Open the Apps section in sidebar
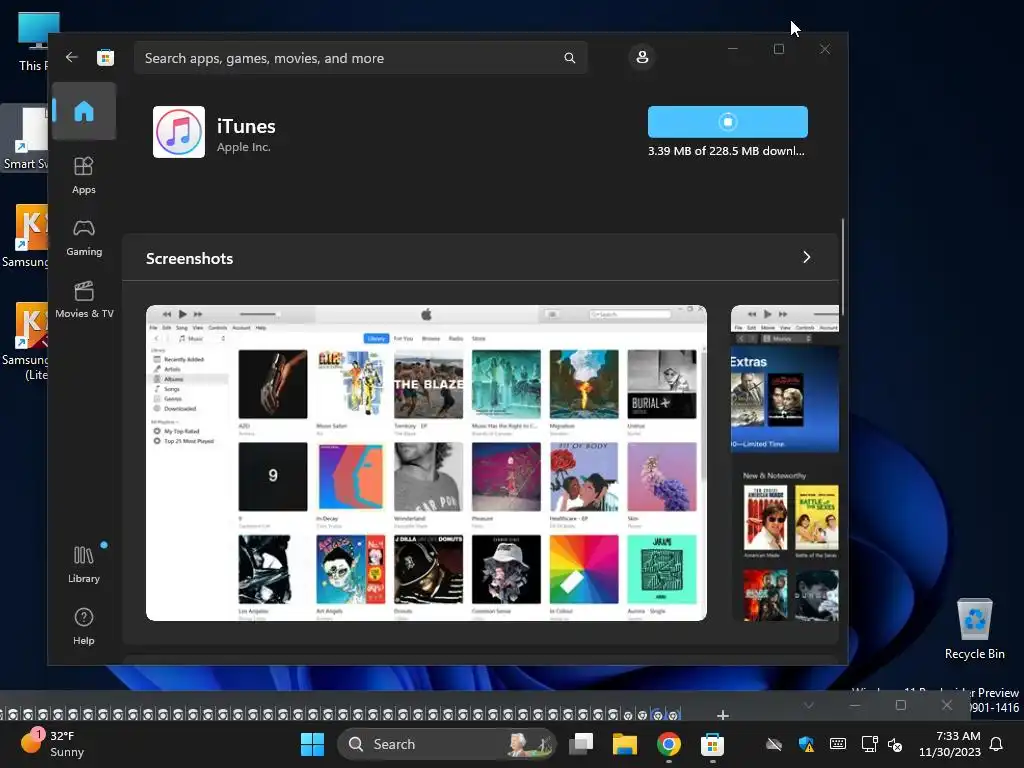The height and width of the screenshot is (768, 1024). coord(84,176)
